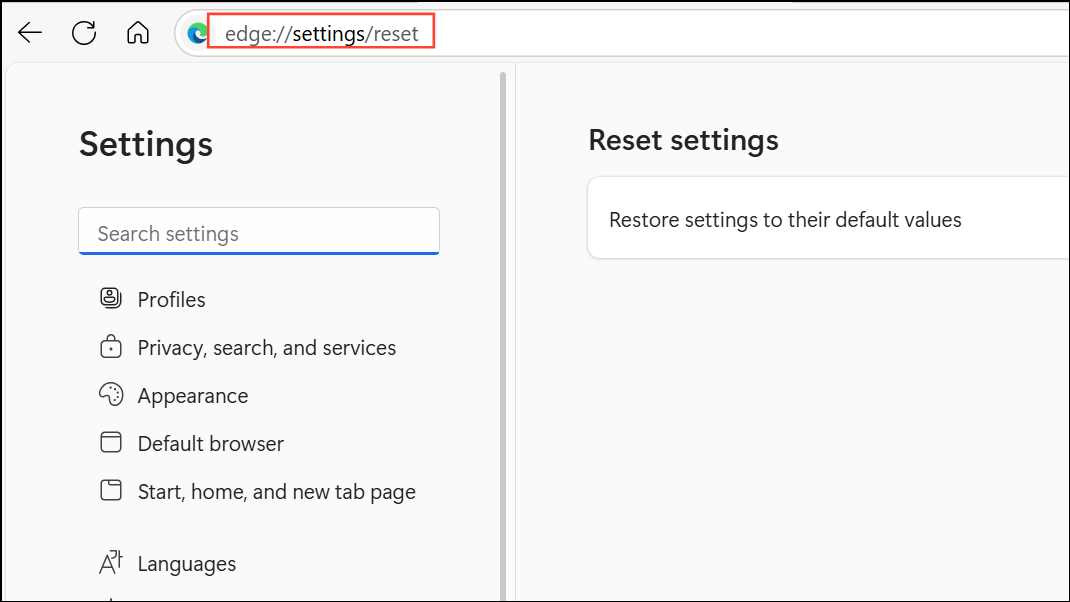
Task: Click the Edge logo in the address bar
Action: click(x=198, y=34)
